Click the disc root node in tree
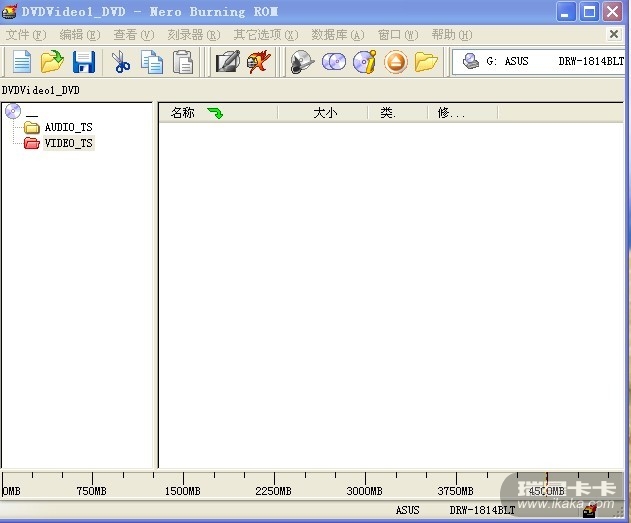This screenshot has width=631, height=523. click(13, 112)
